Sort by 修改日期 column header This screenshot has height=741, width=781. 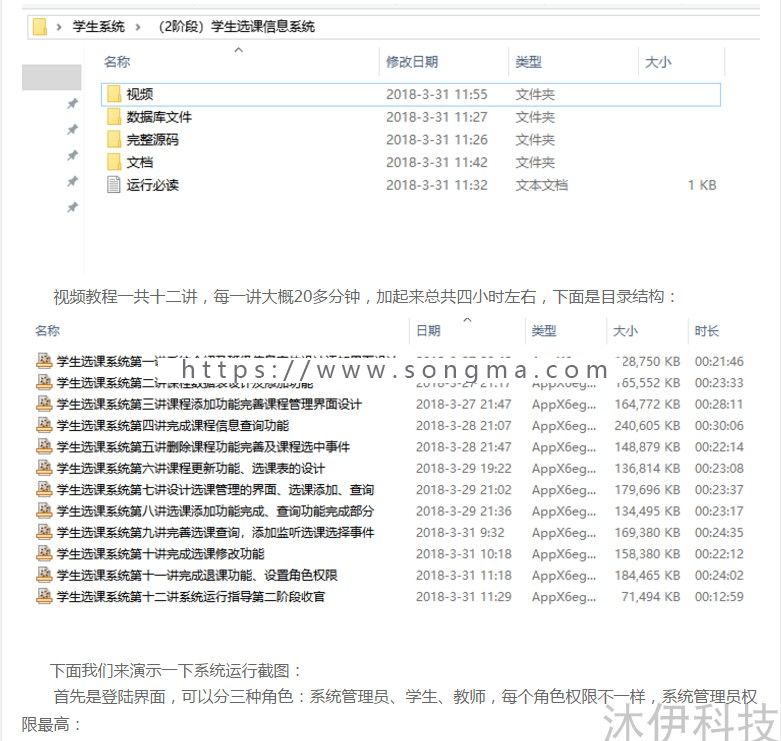click(x=412, y=62)
